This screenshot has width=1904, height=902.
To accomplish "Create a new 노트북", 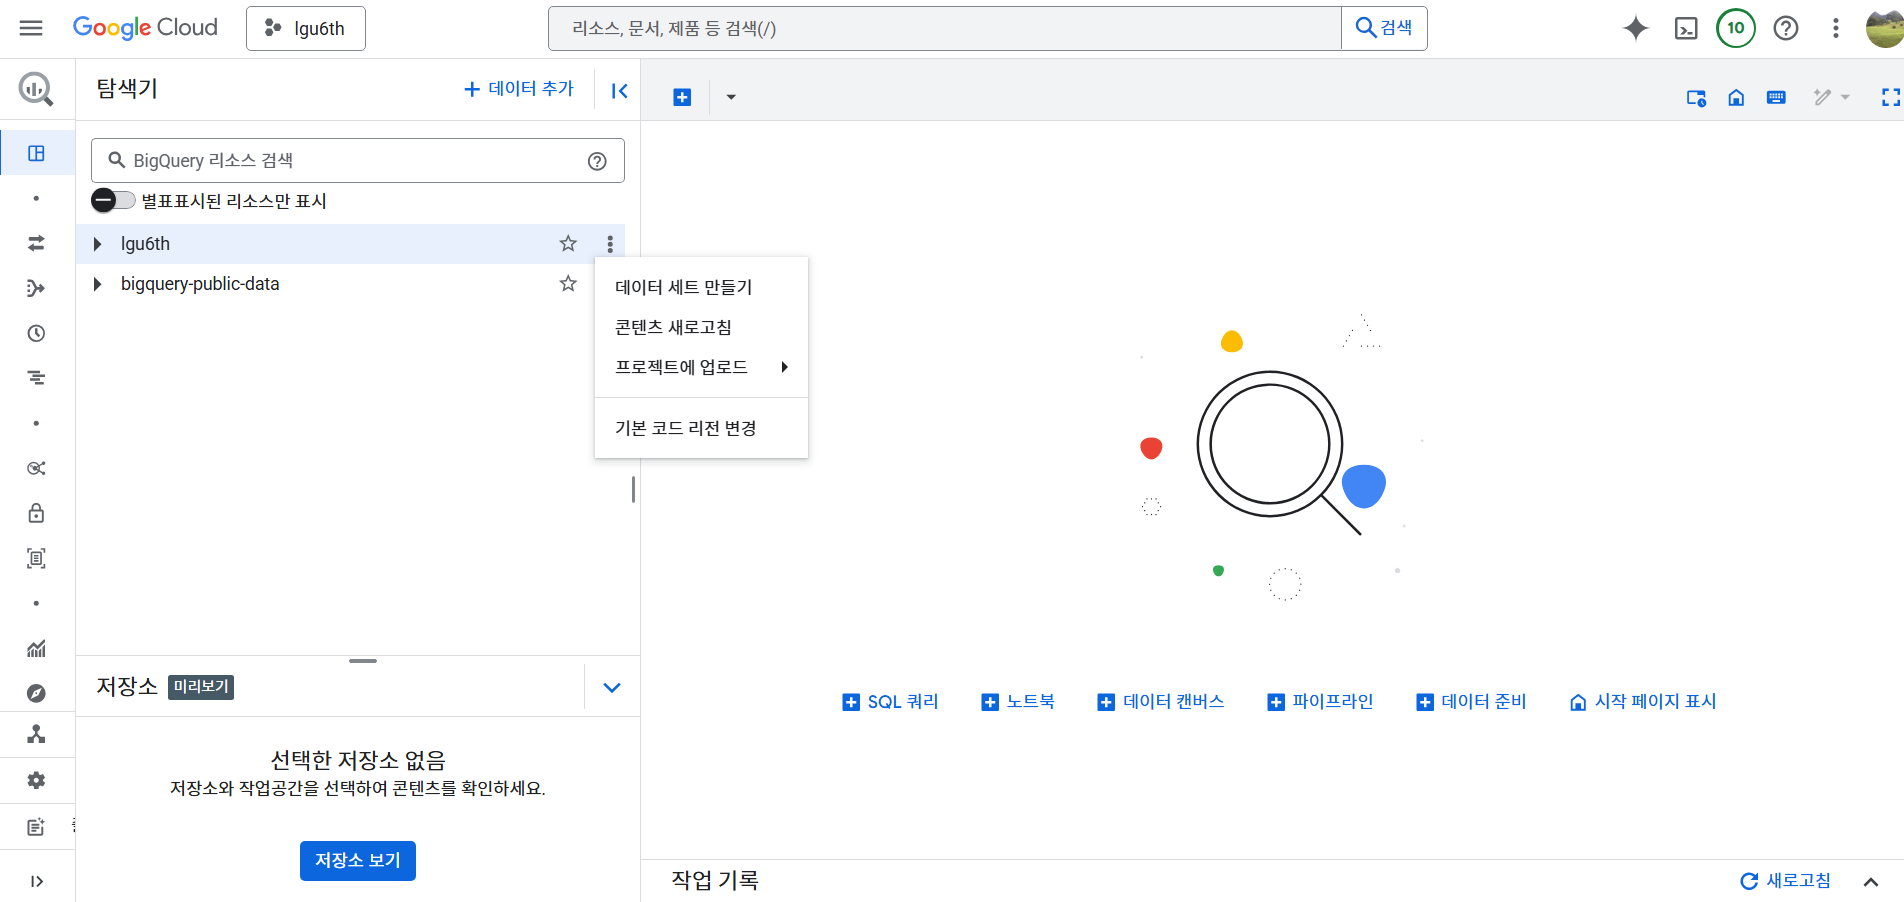I will click(x=1018, y=702).
